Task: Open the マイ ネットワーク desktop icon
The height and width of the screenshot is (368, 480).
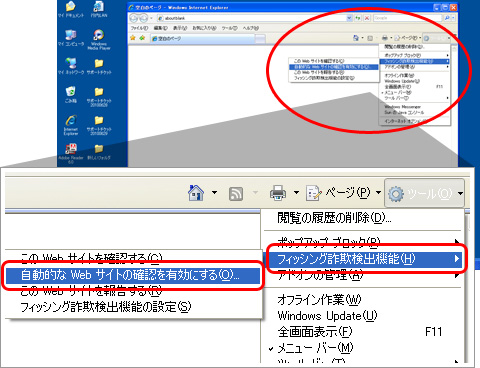Action: tap(71, 66)
